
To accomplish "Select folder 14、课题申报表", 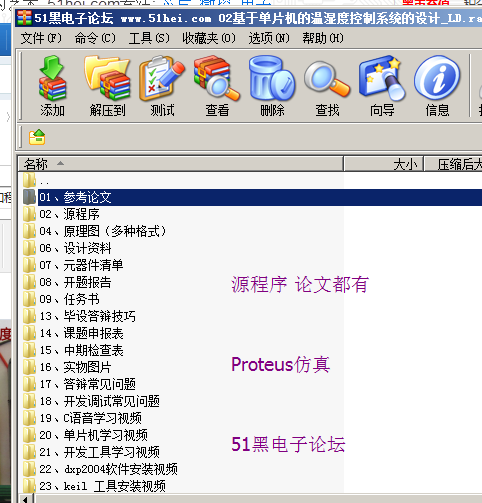I will [73, 333].
